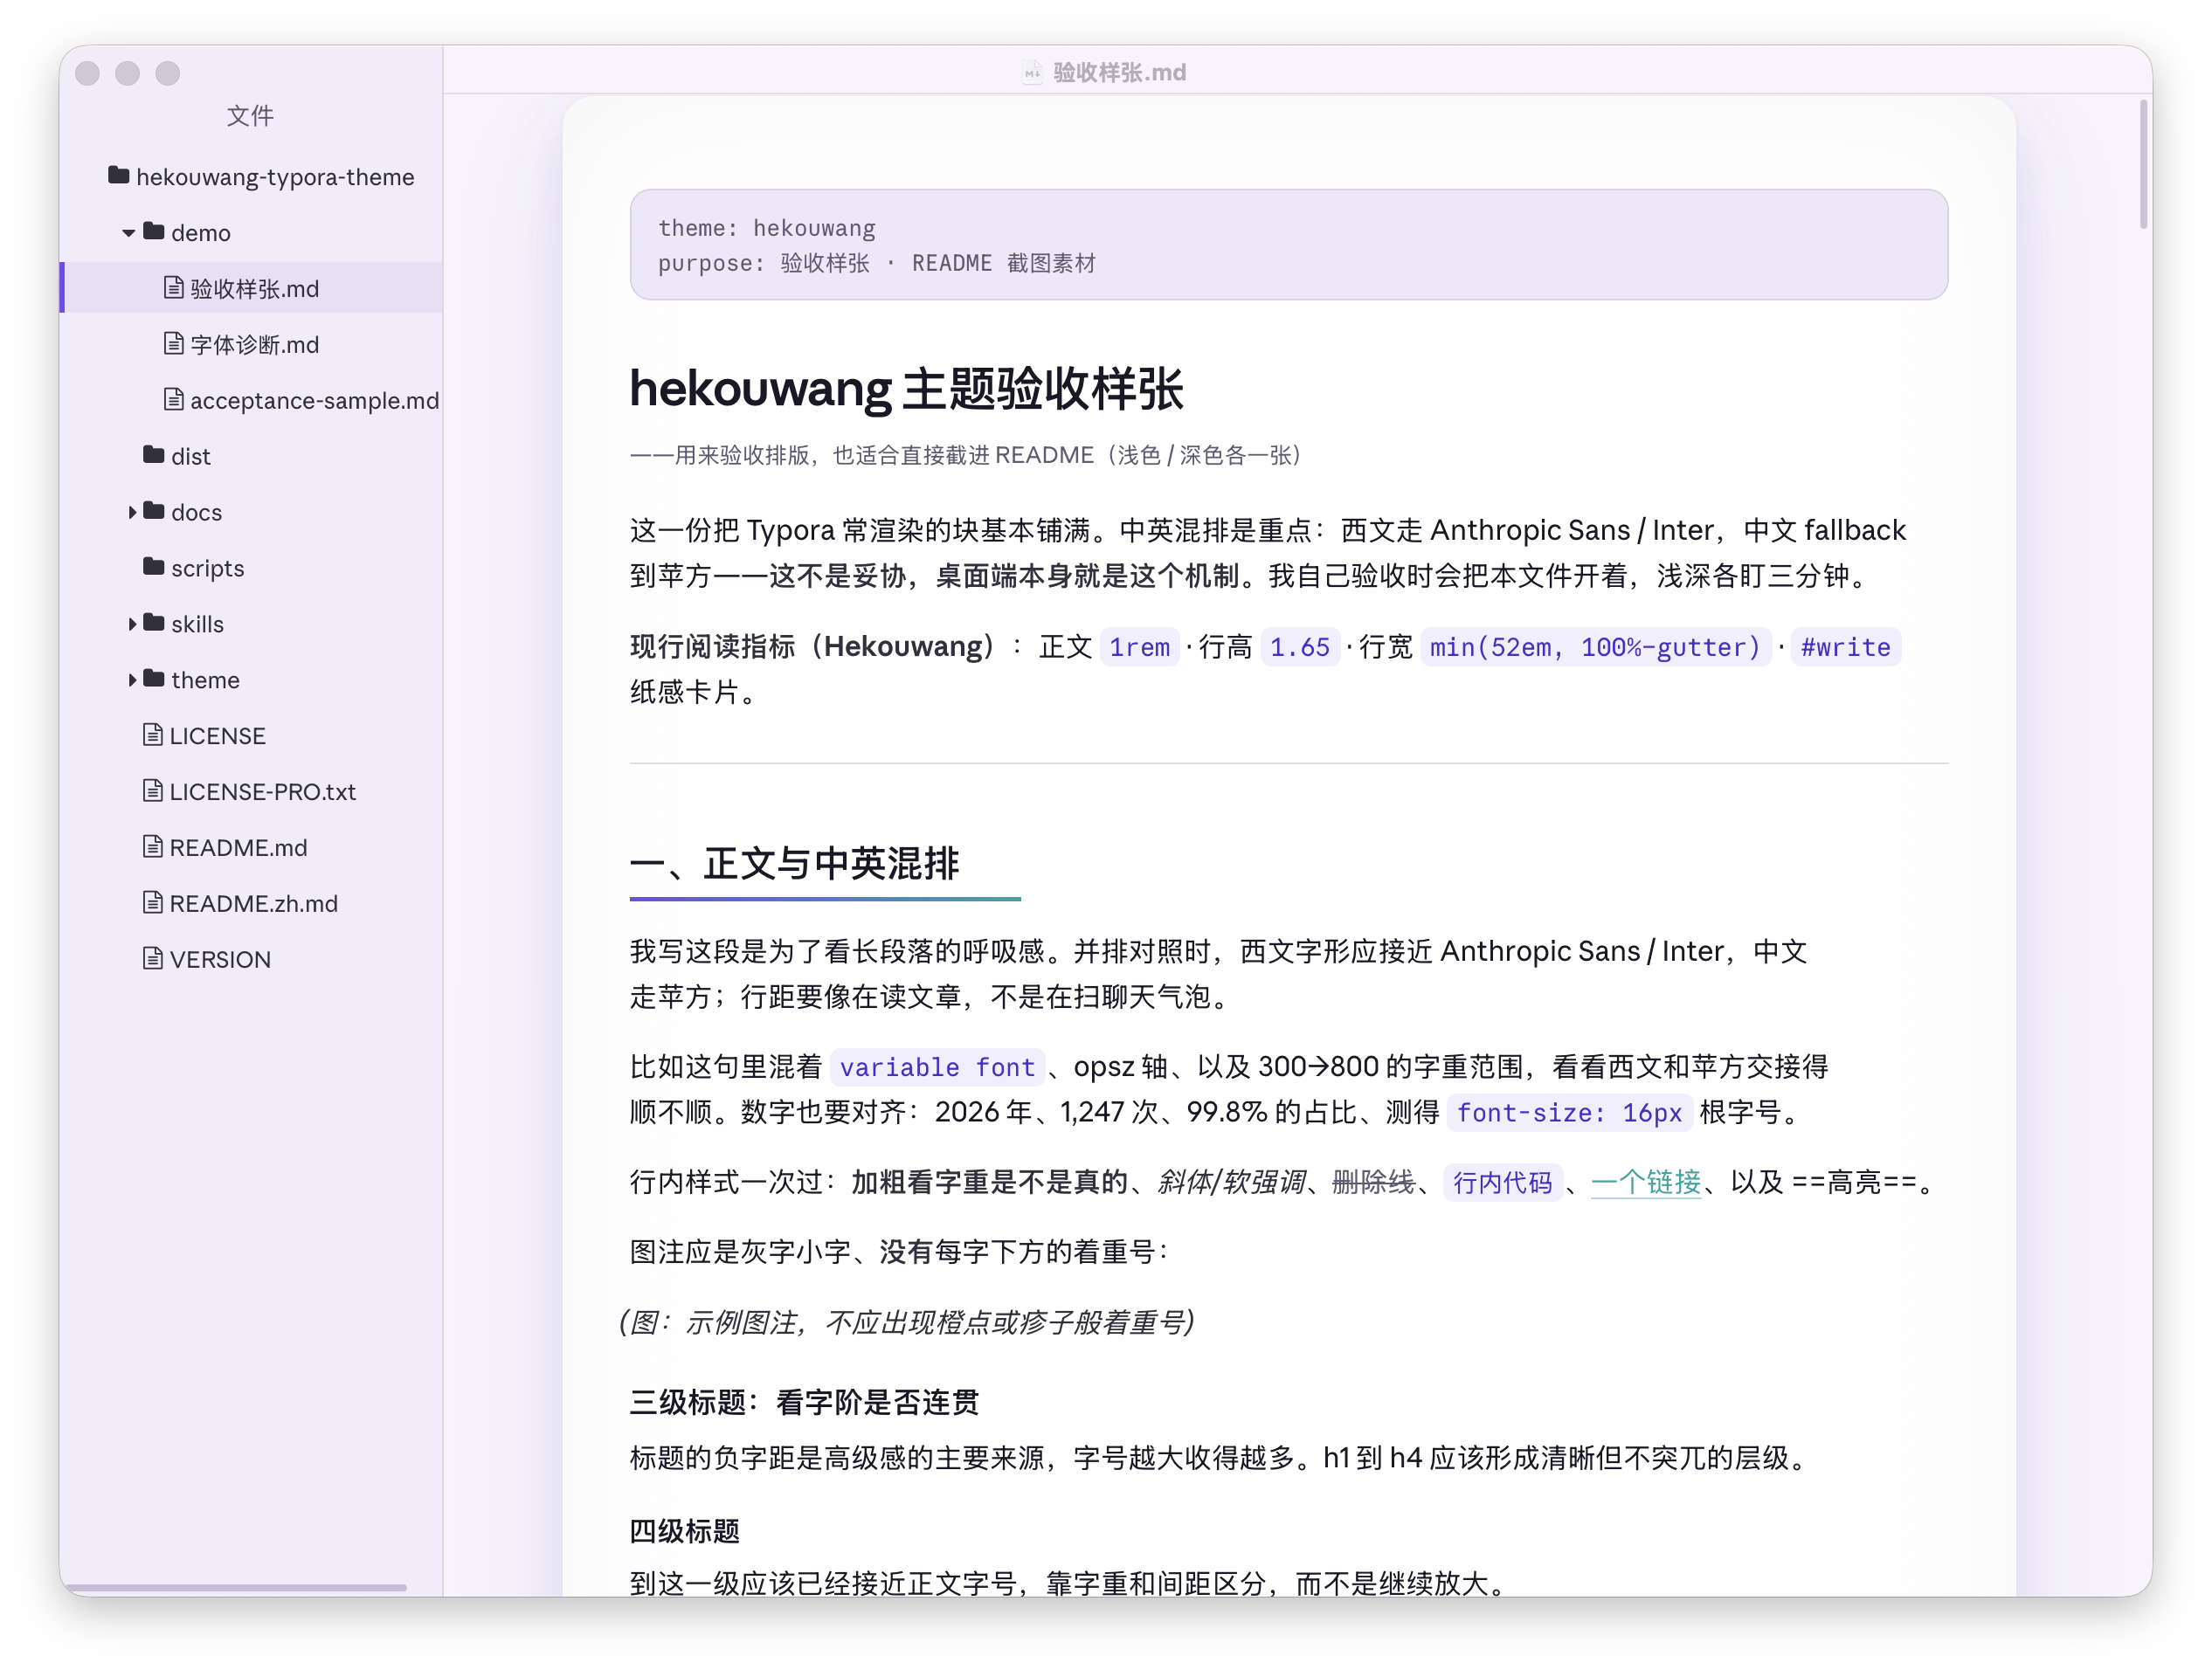Click the middle minimize window button
This screenshot has height=1670, width=2212.
[x=127, y=73]
